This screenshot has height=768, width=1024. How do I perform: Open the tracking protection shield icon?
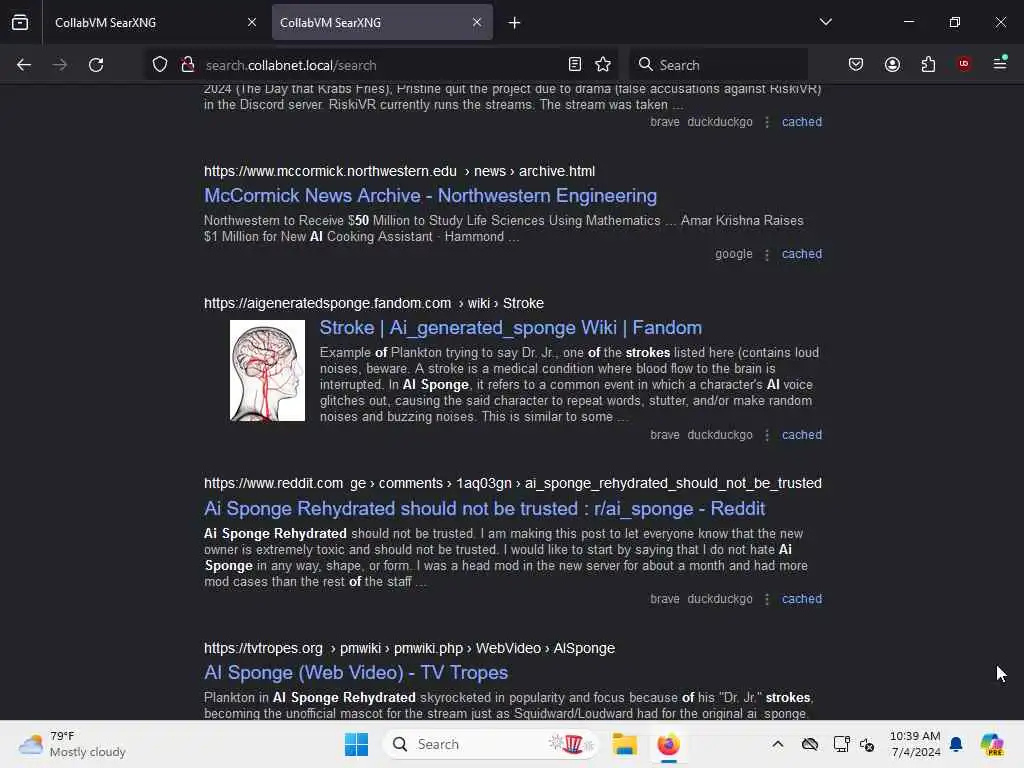coord(160,65)
